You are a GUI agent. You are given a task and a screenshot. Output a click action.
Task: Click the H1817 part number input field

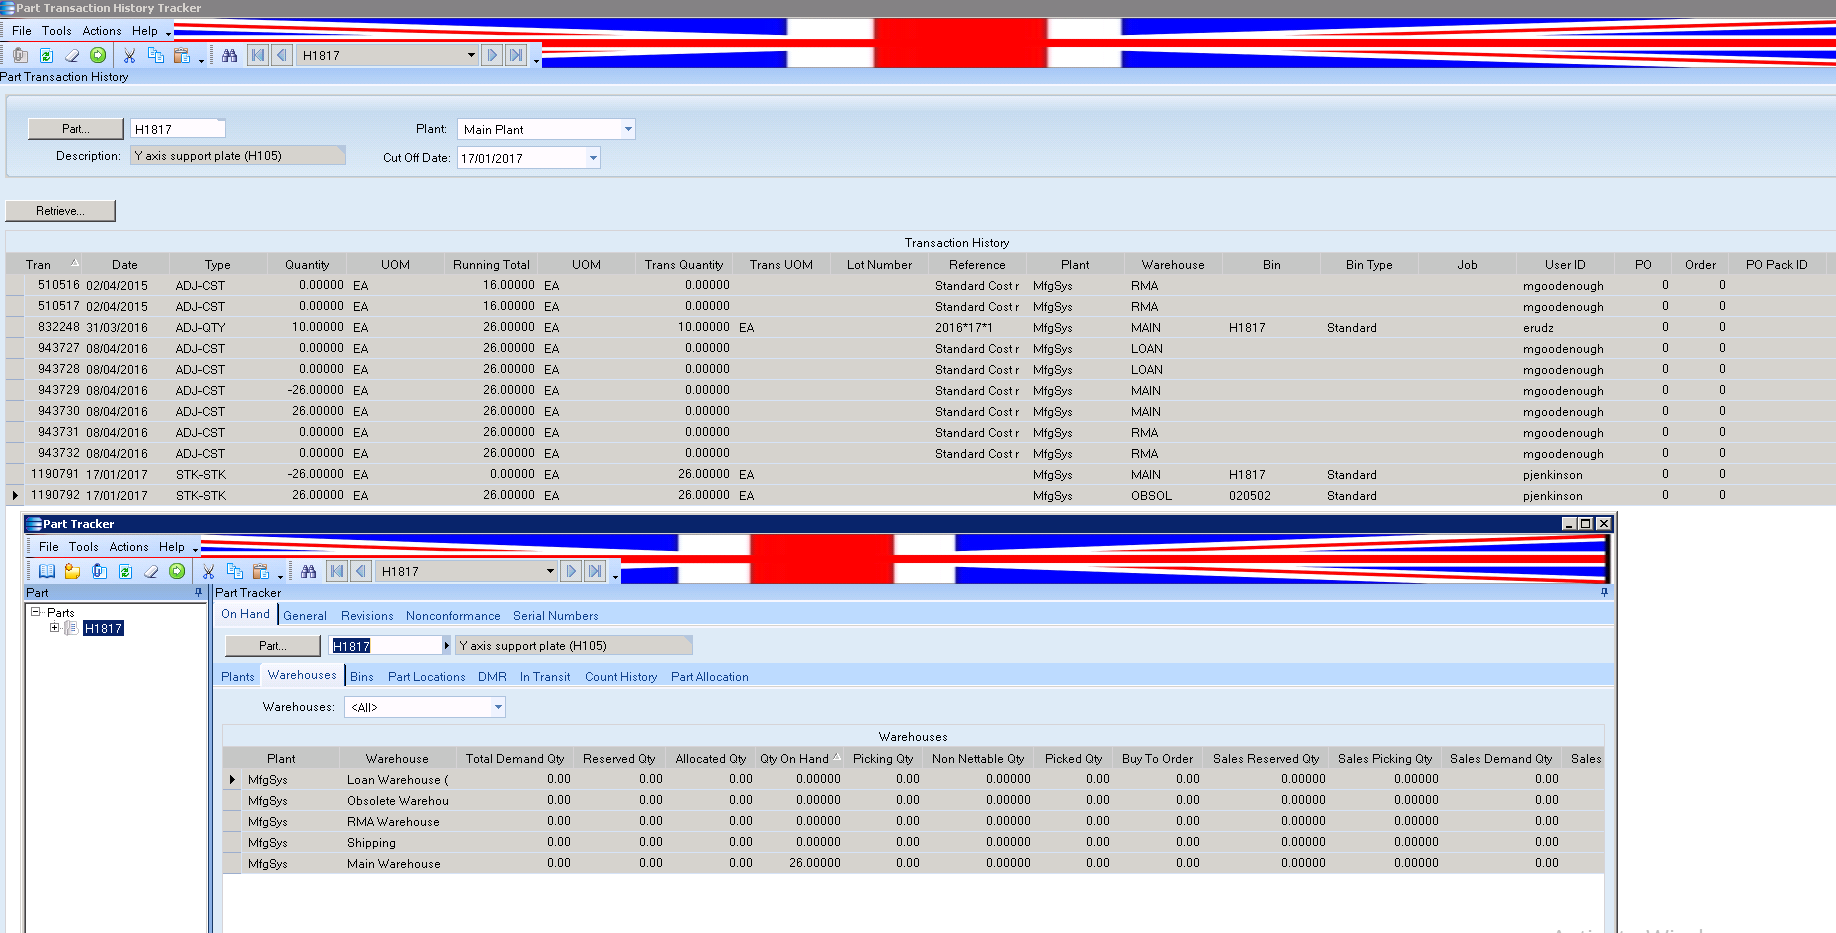click(178, 129)
